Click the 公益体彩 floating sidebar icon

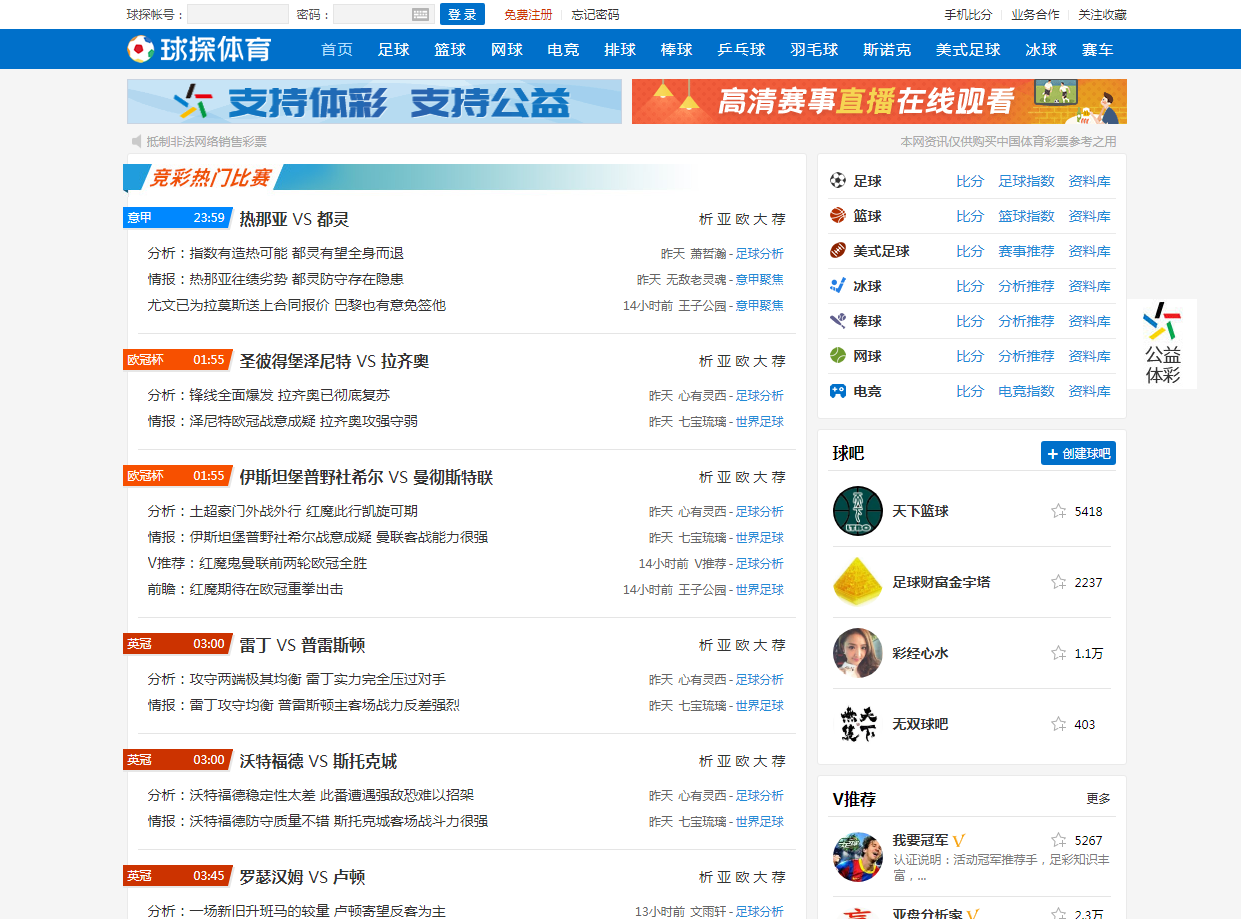1162,343
